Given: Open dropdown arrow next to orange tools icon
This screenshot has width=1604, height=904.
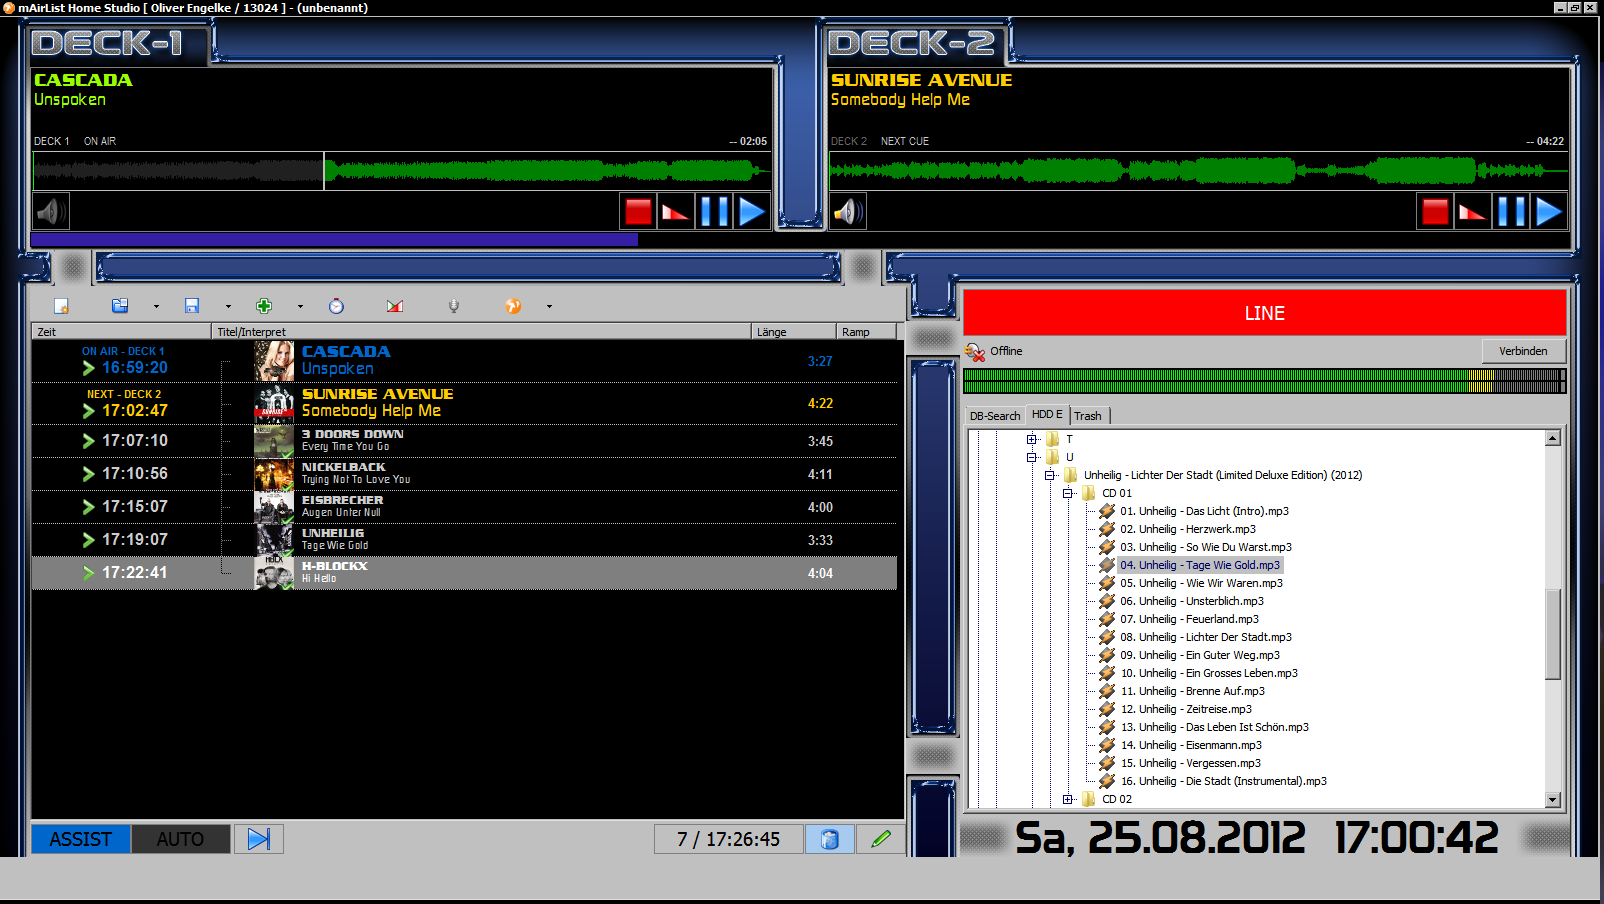Looking at the screenshot, I should tap(549, 307).
